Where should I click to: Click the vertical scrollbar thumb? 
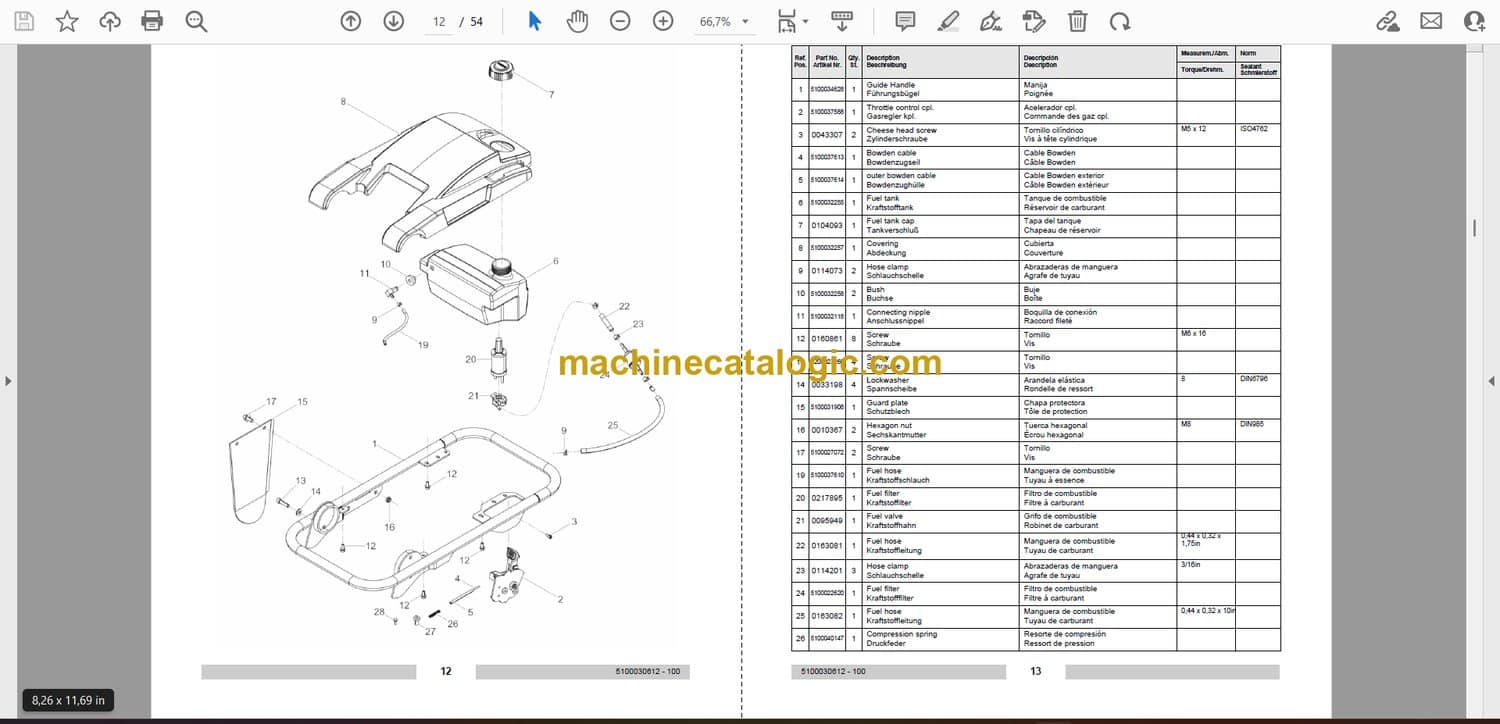(1474, 228)
